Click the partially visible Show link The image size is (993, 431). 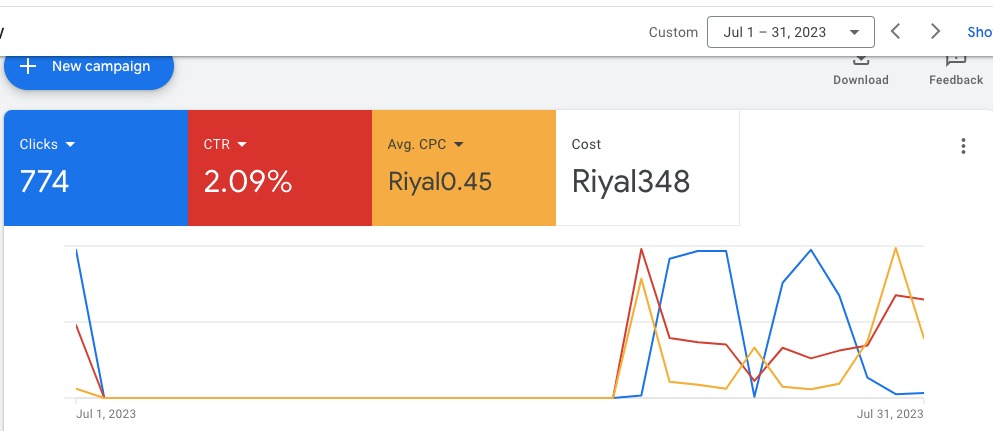(979, 32)
